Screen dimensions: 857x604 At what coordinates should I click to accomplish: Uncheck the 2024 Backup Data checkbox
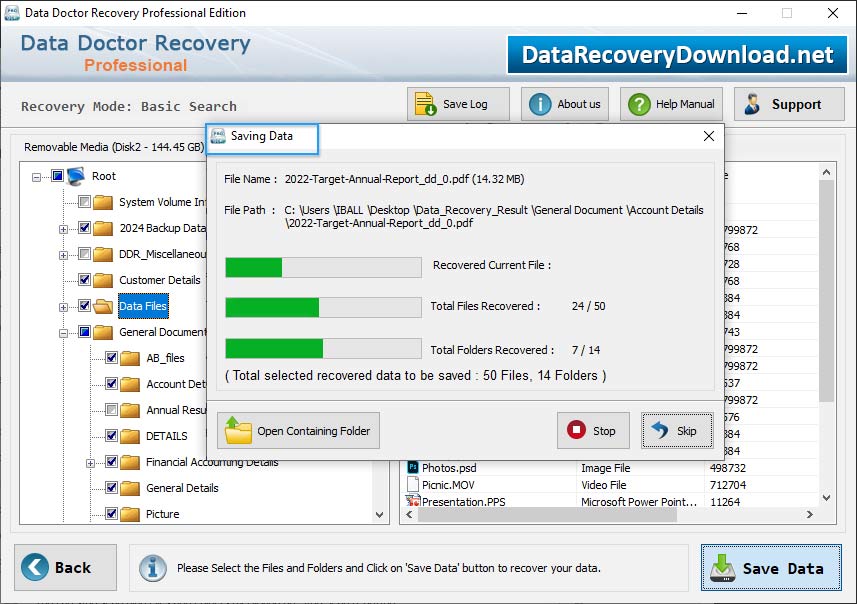pos(84,227)
